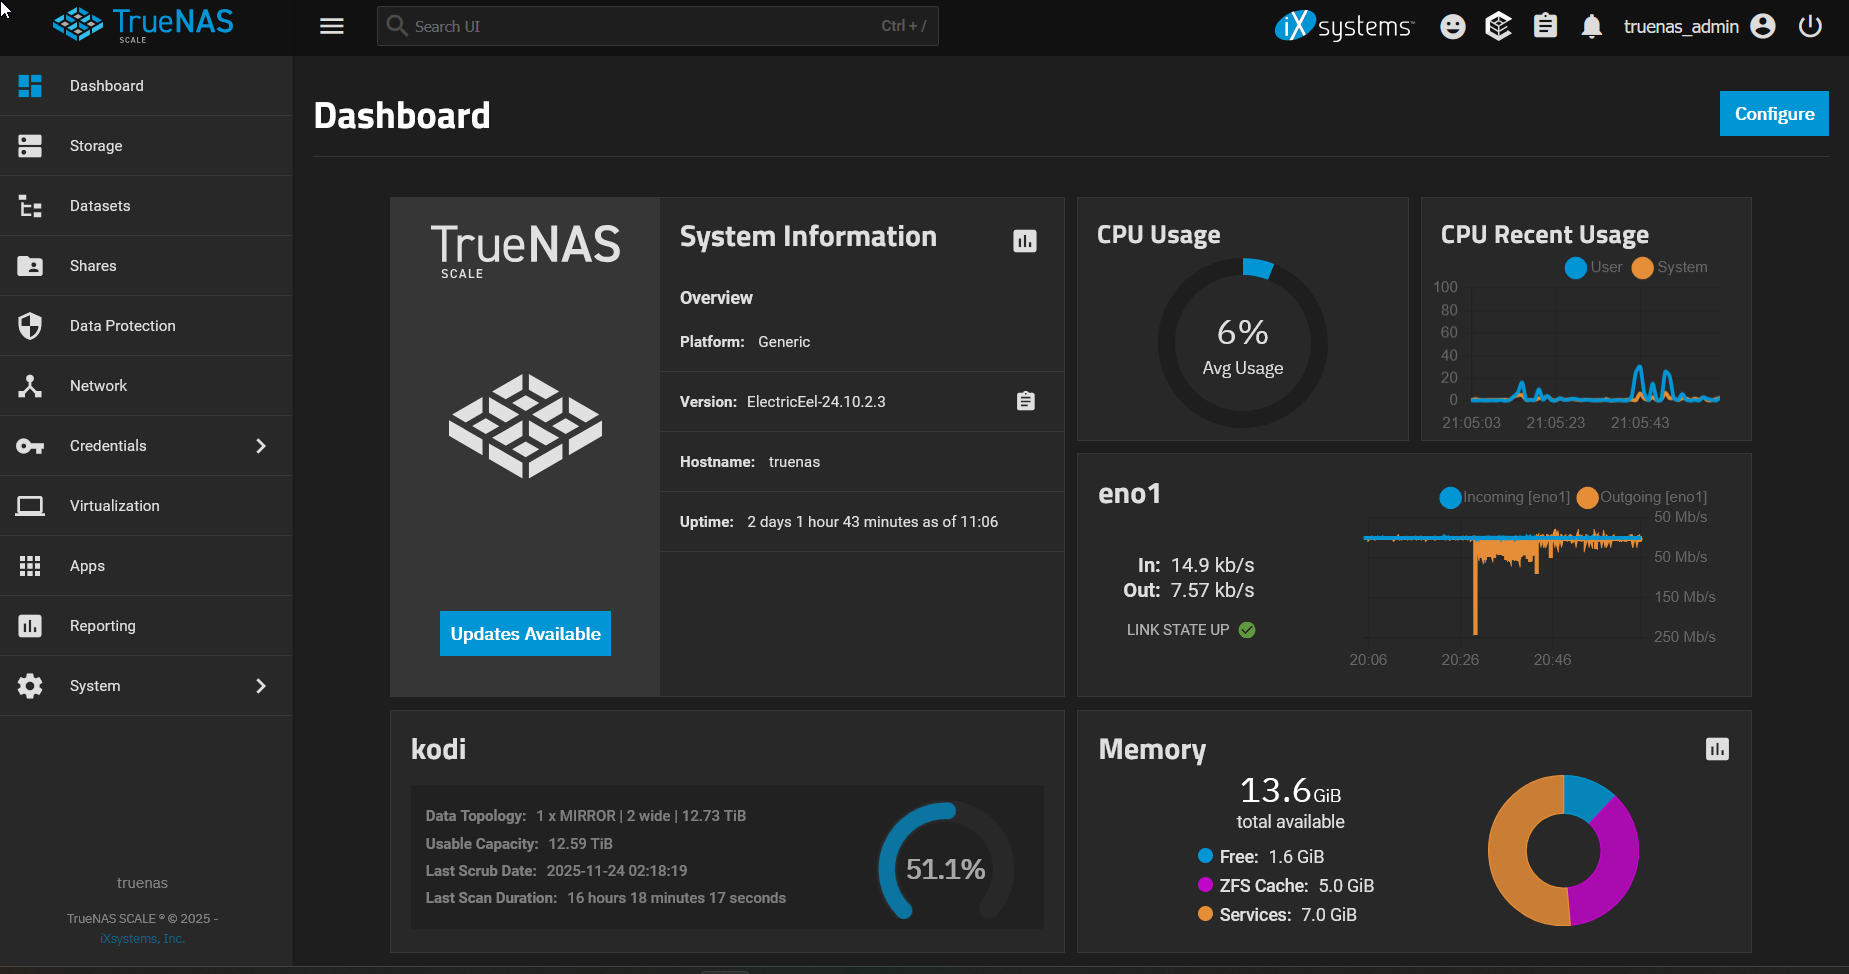Open System Information reports icon

coord(1024,241)
